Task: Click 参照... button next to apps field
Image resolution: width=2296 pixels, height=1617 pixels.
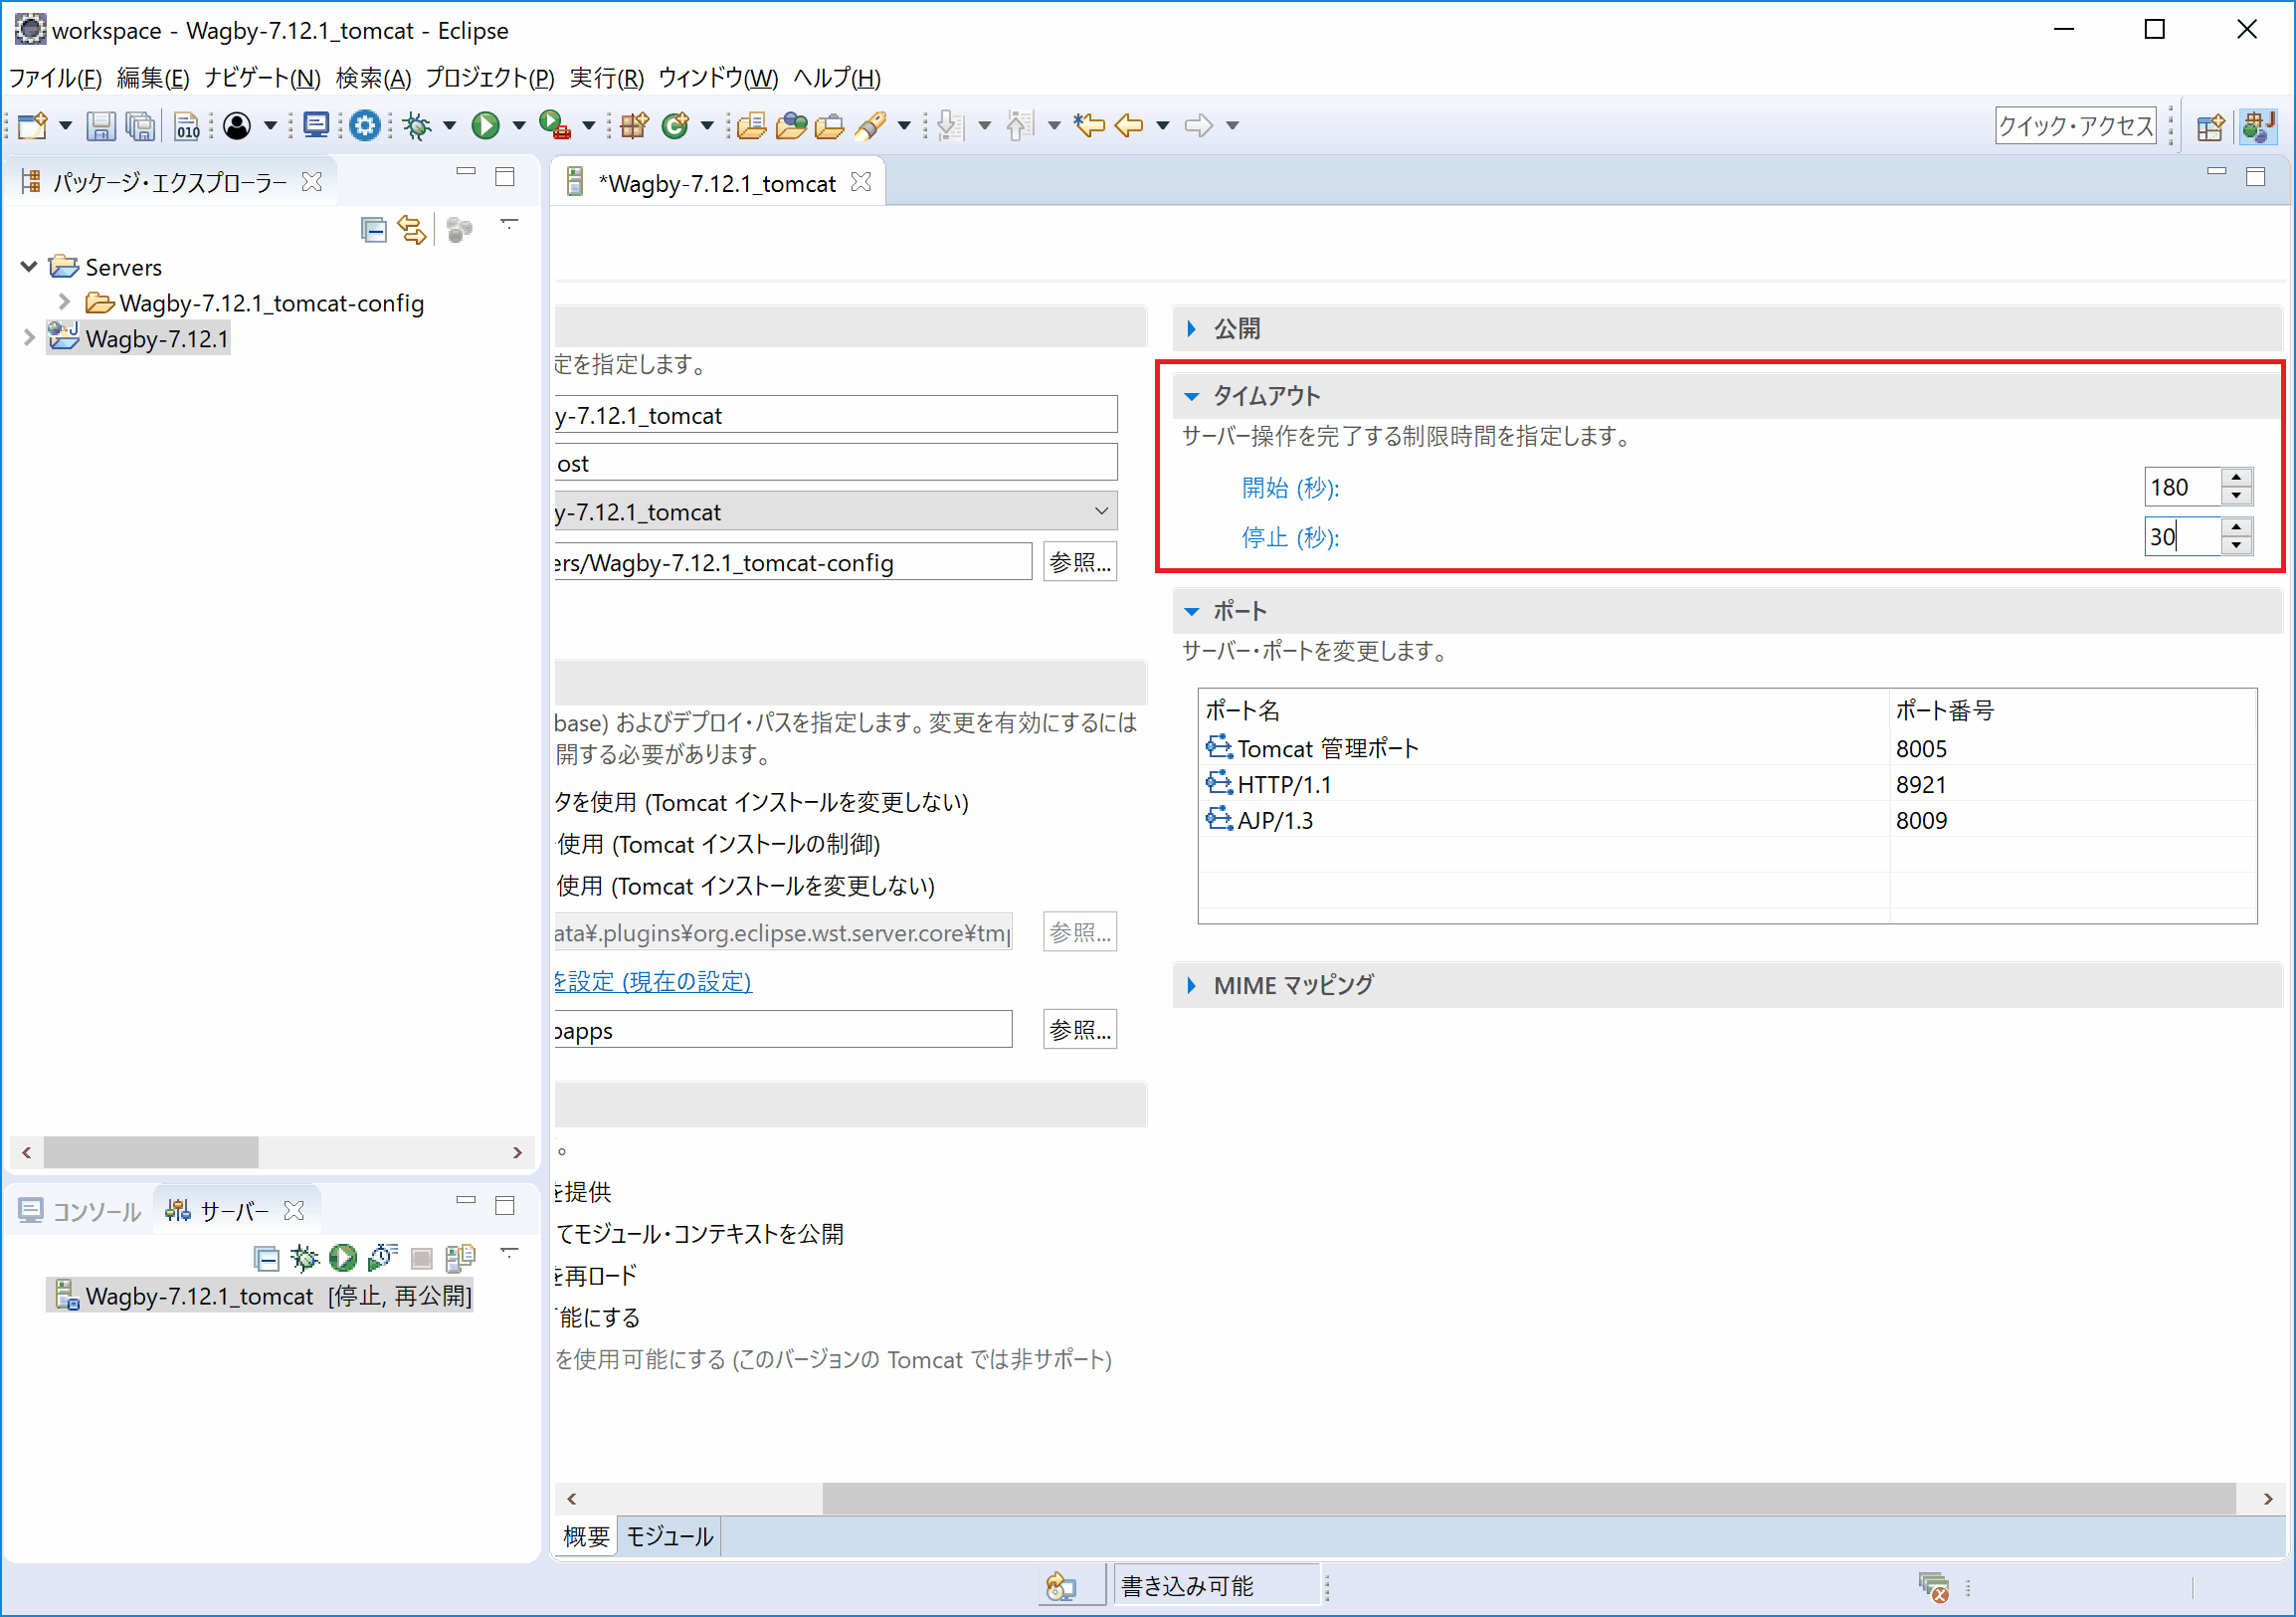Action: click(x=1080, y=1030)
